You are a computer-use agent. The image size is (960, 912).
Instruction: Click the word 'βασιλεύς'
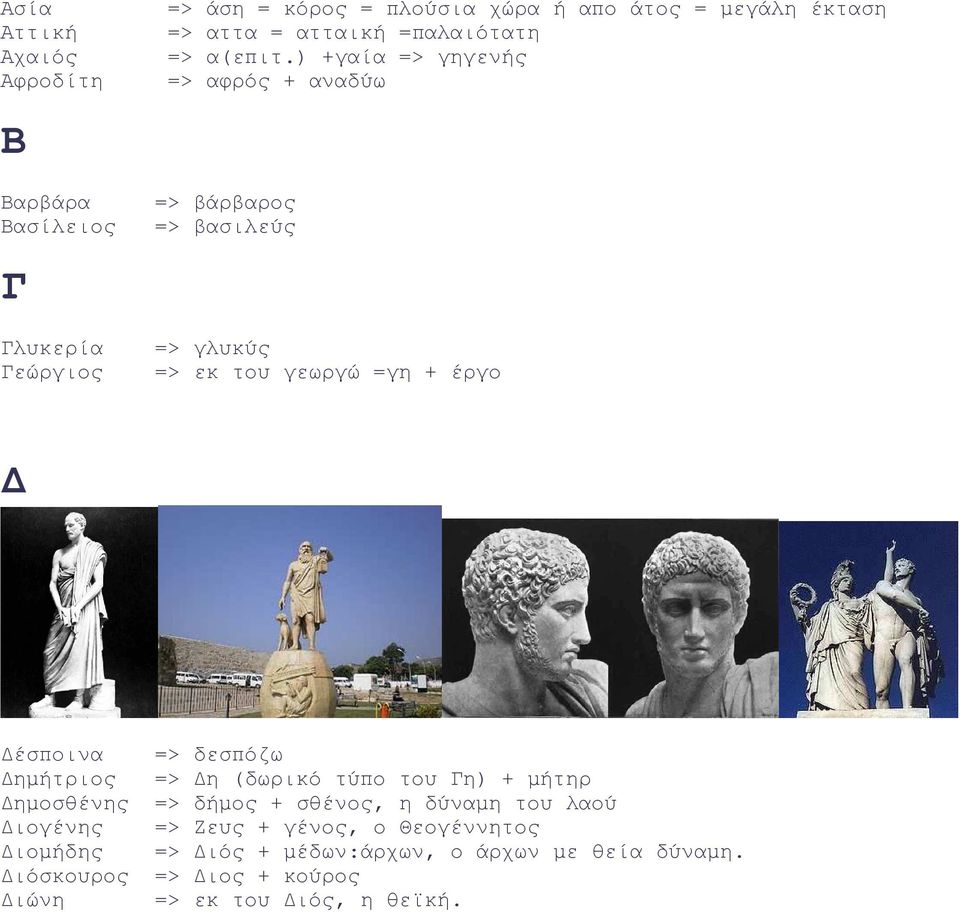pos(245,227)
